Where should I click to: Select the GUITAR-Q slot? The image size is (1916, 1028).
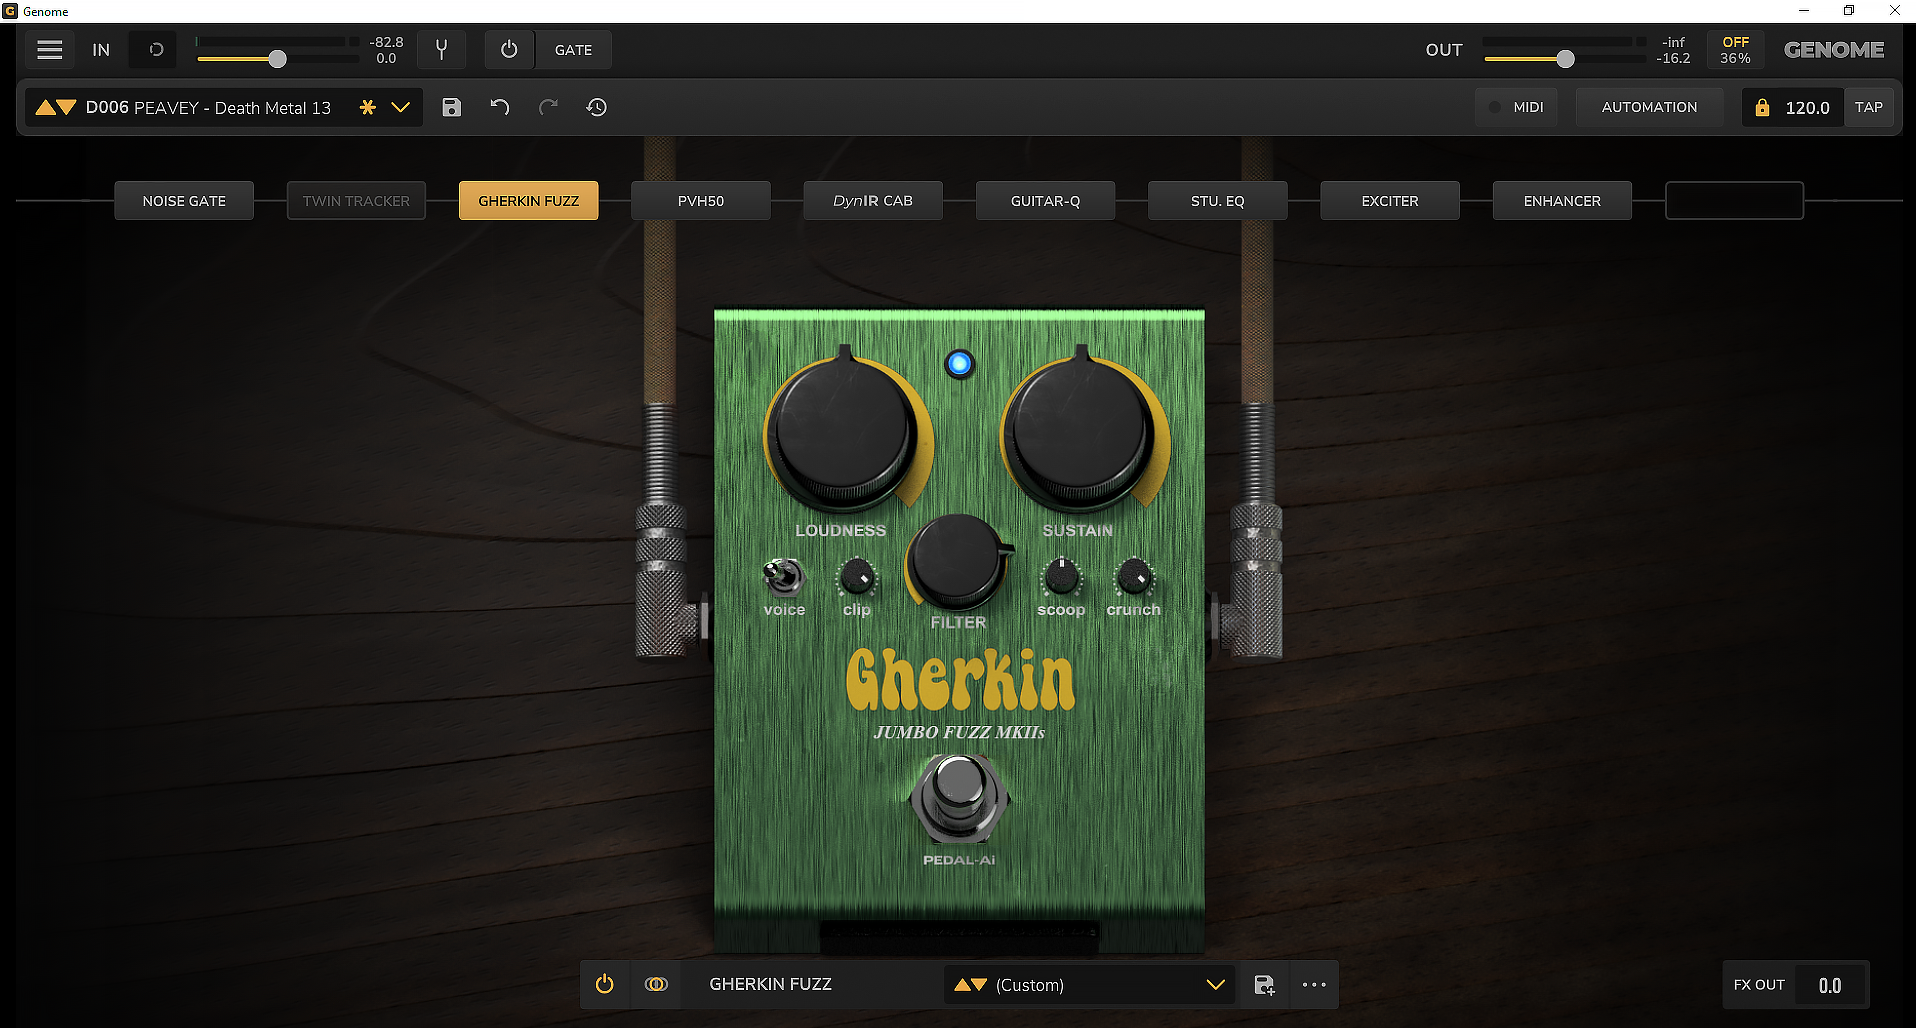[1046, 201]
